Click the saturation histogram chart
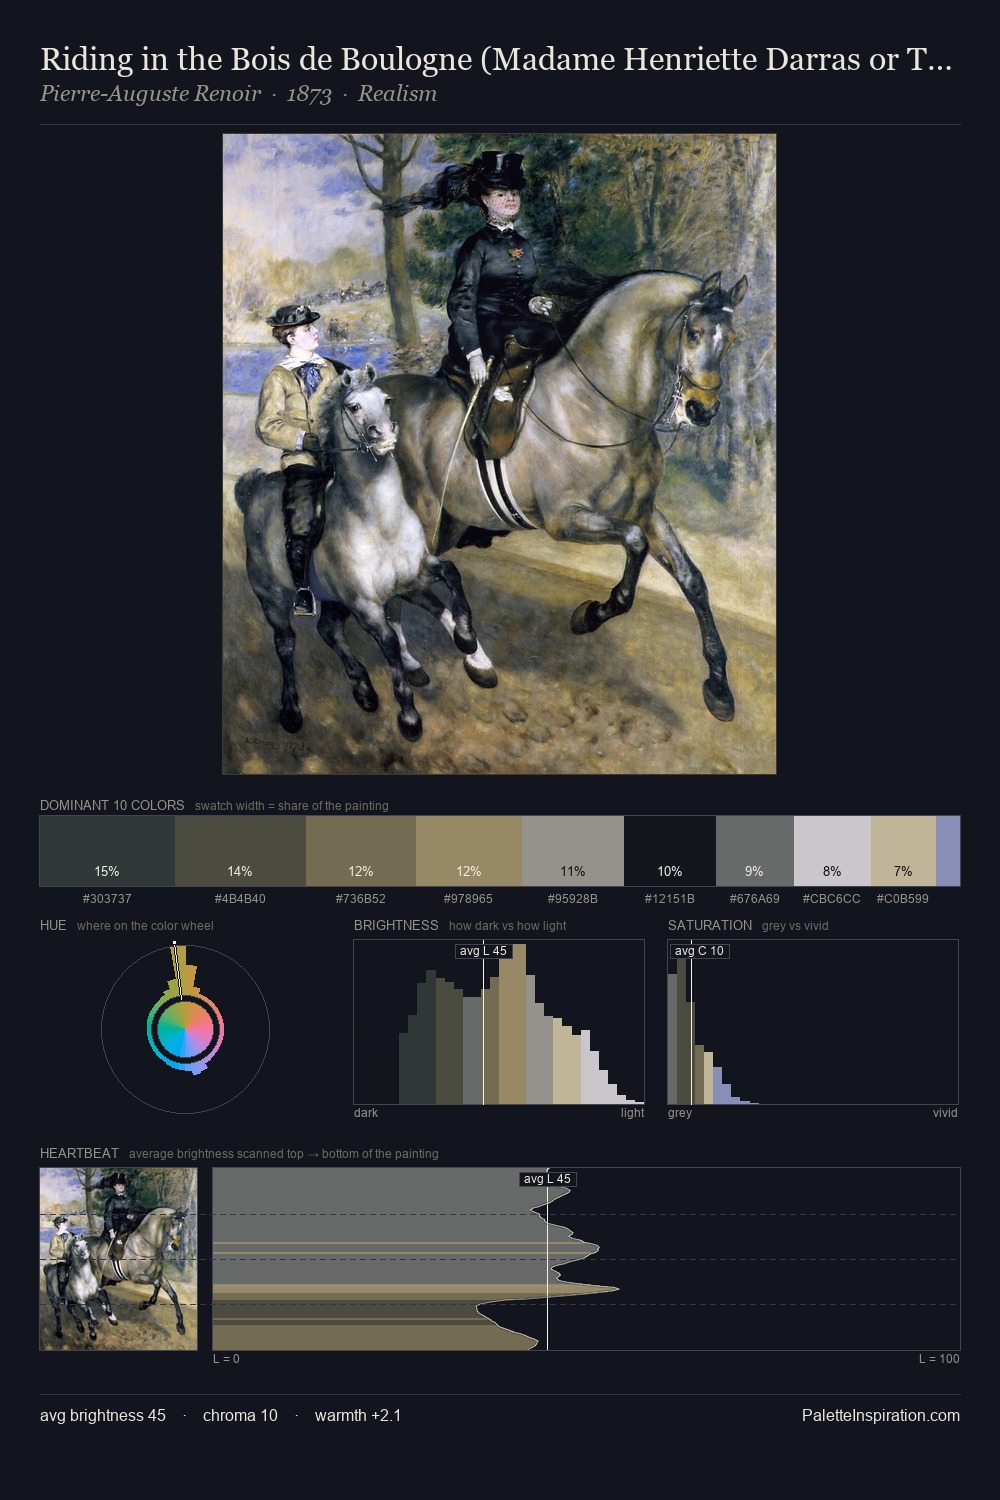Viewport: 1000px width, 1500px height. click(x=813, y=1022)
